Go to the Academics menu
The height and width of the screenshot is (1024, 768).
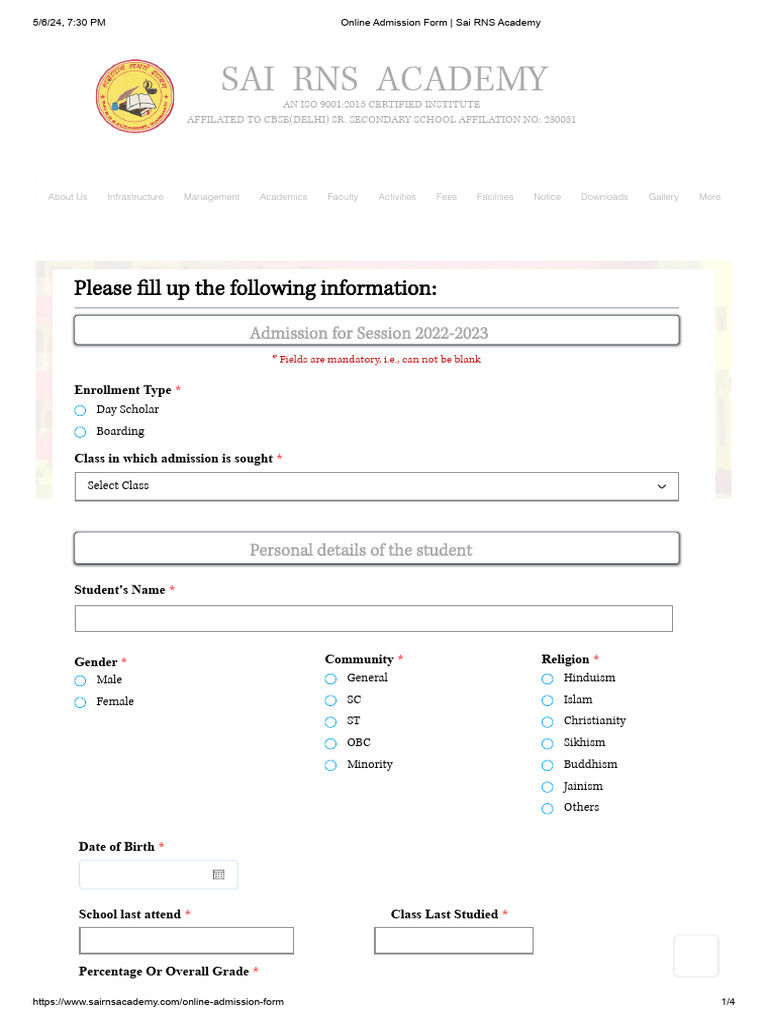tap(283, 197)
